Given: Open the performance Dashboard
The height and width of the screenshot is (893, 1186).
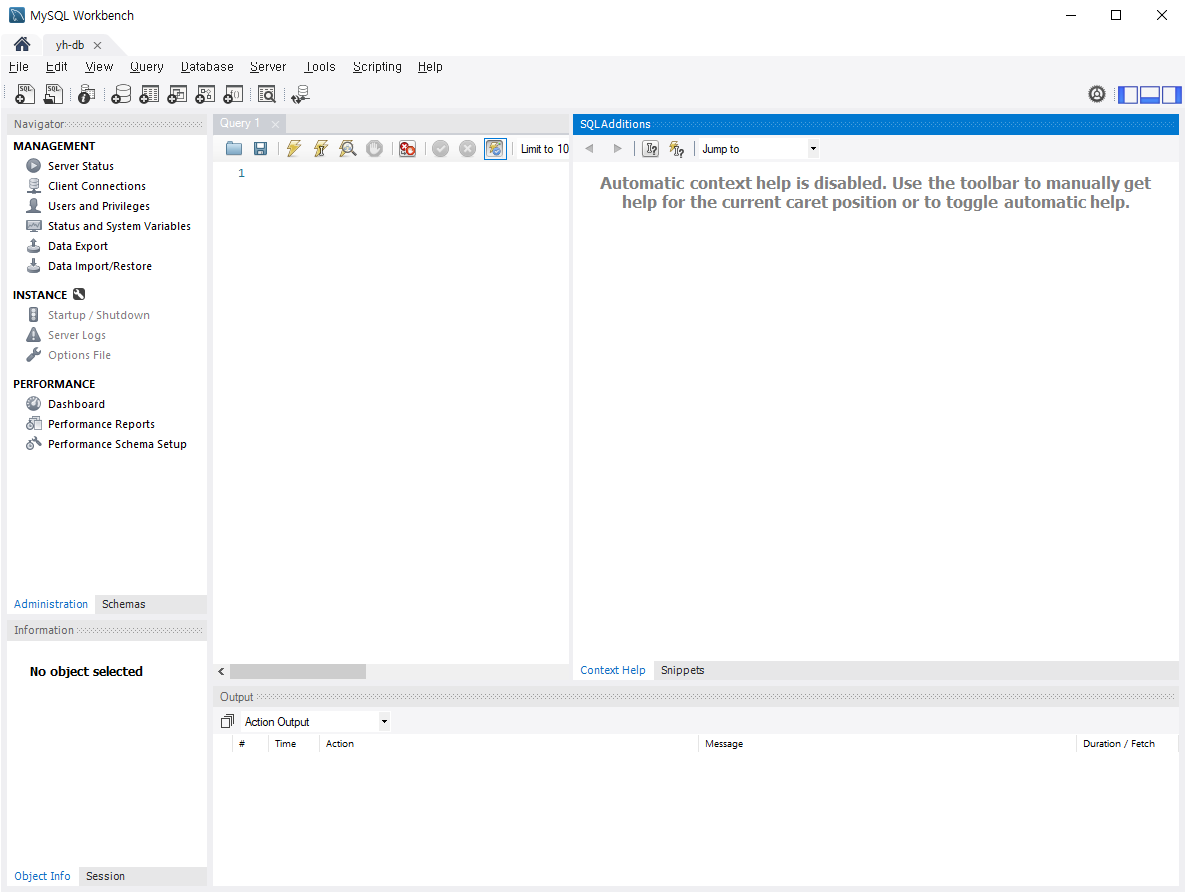Looking at the screenshot, I should [76, 404].
